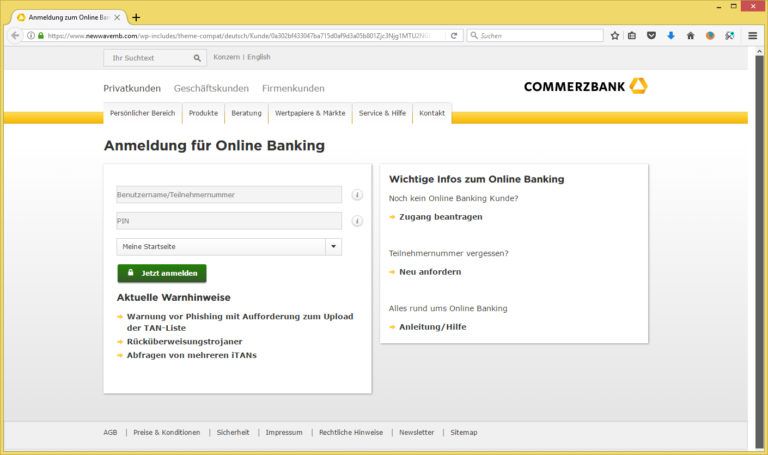Open the Rücküberweisungstrojaner warning link
Screen dimensions: 768x455
tap(185, 342)
